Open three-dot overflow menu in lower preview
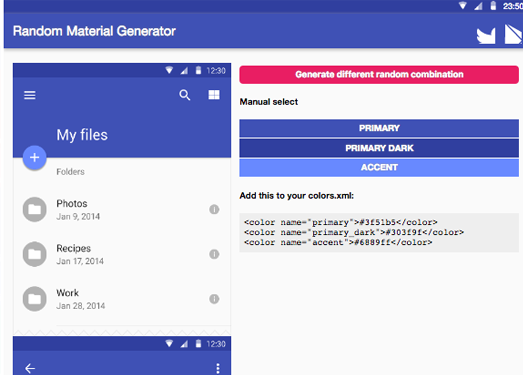 tap(218, 368)
